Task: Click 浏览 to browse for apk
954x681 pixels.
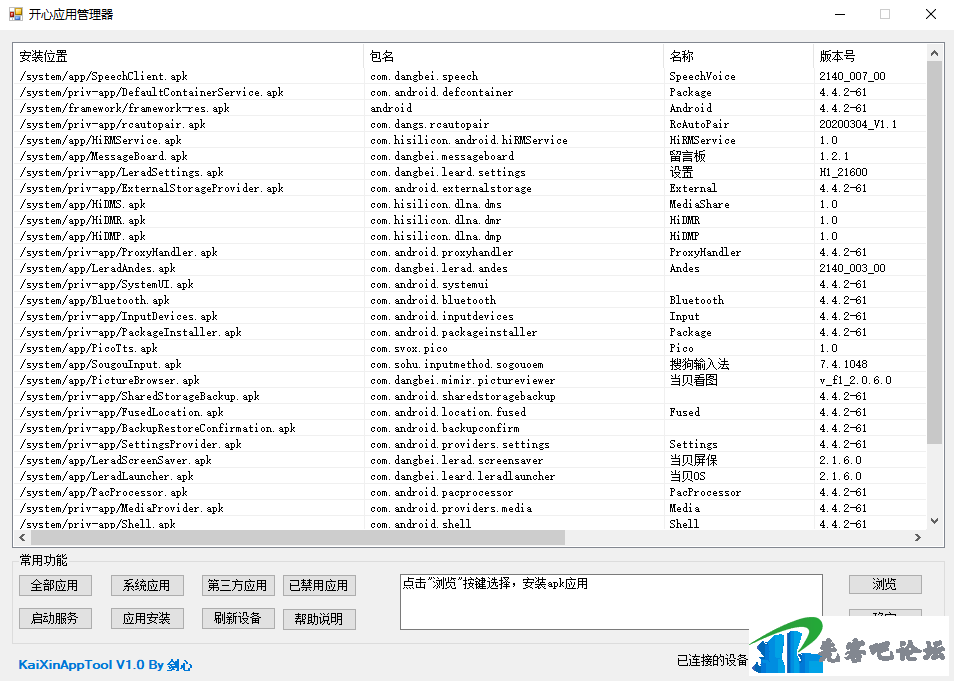Action: [884, 584]
